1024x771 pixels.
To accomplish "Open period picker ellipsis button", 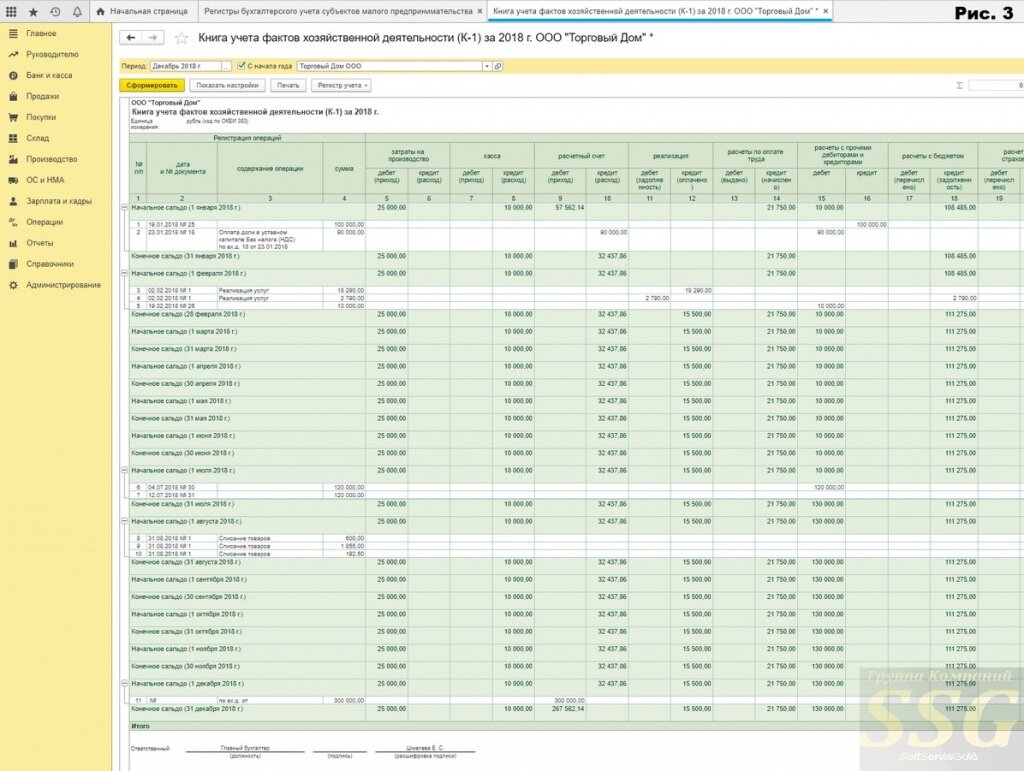I will point(226,66).
